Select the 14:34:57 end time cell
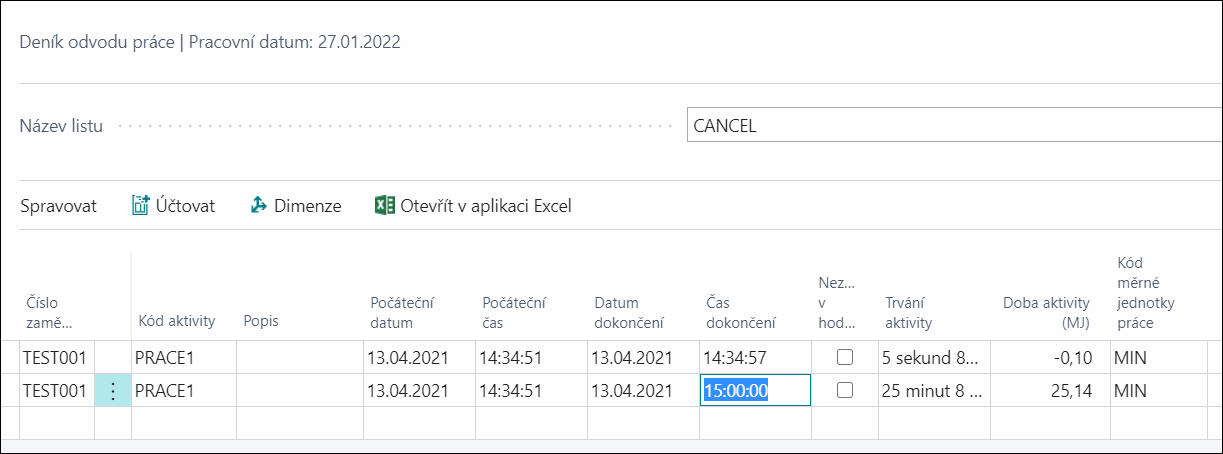Viewport: 1223px width, 454px height. click(755, 357)
